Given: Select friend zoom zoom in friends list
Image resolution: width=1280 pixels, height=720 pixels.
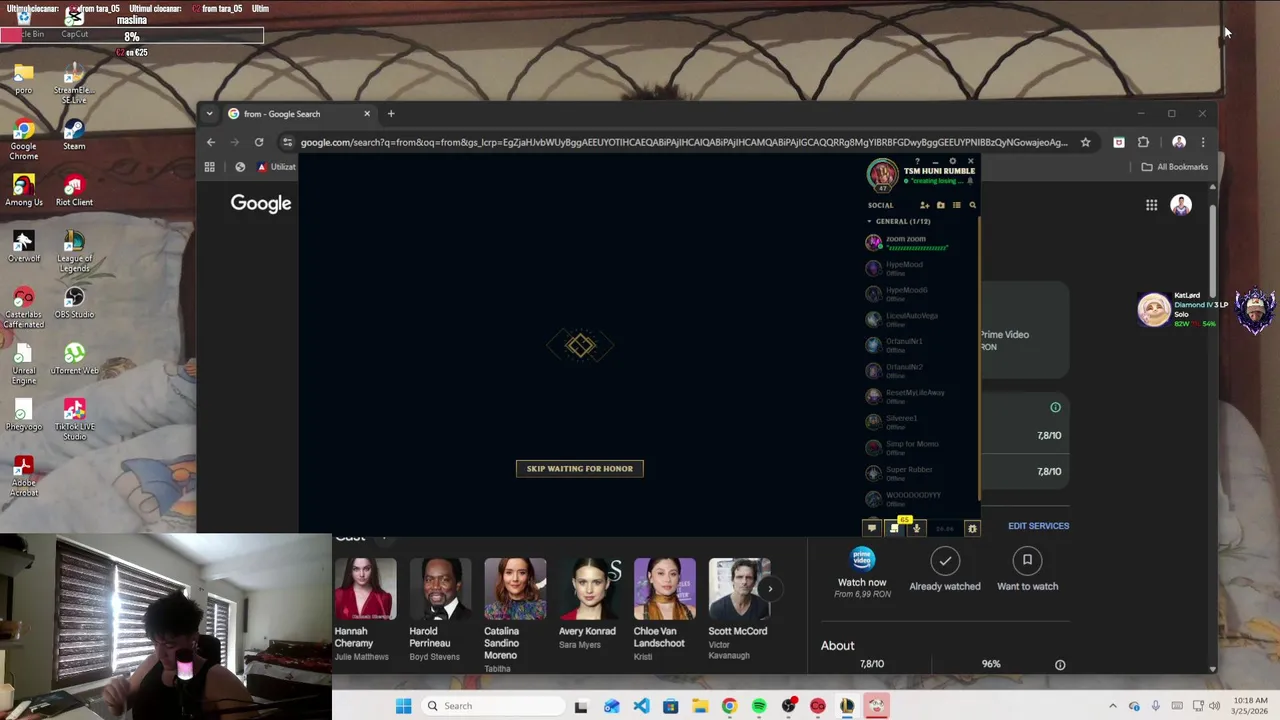Looking at the screenshot, I should 920,242.
